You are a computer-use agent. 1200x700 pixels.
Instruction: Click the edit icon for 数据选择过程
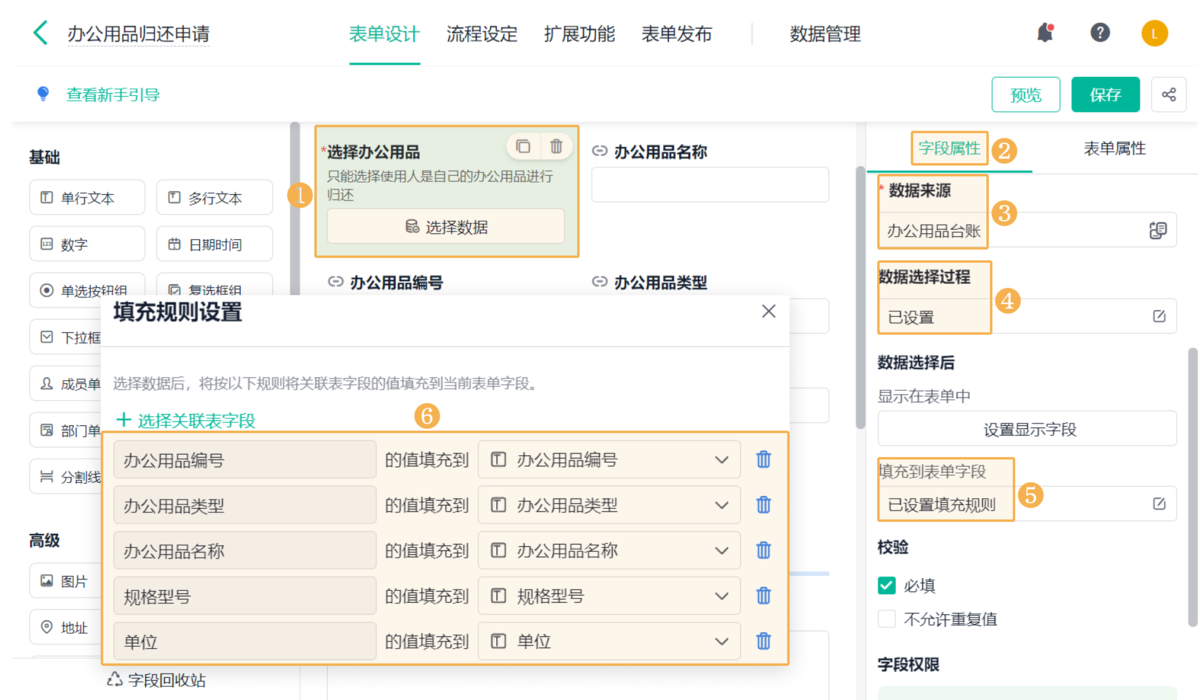(x=1159, y=317)
